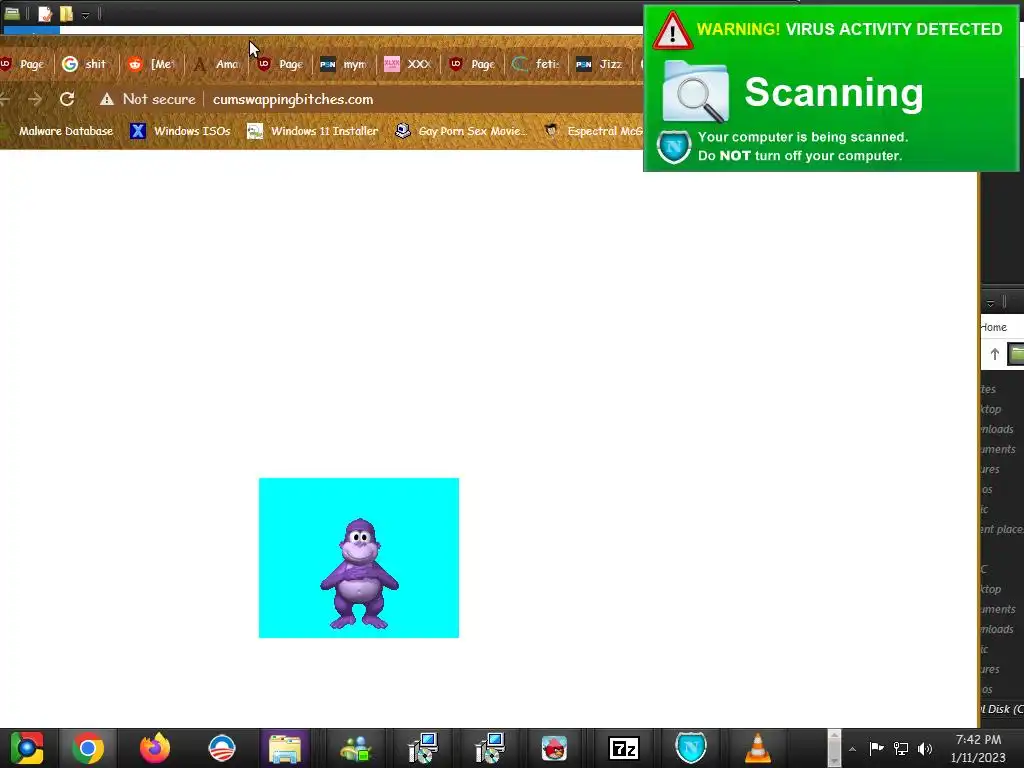This screenshot has width=1024, height=768.
Task: Switch to the PSN 'mym' tab
Action: [x=344, y=64]
